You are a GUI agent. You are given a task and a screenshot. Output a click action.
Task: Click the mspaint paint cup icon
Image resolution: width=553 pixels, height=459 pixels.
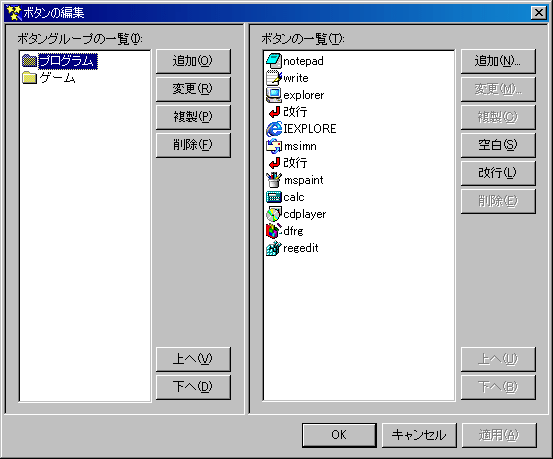coord(274,180)
